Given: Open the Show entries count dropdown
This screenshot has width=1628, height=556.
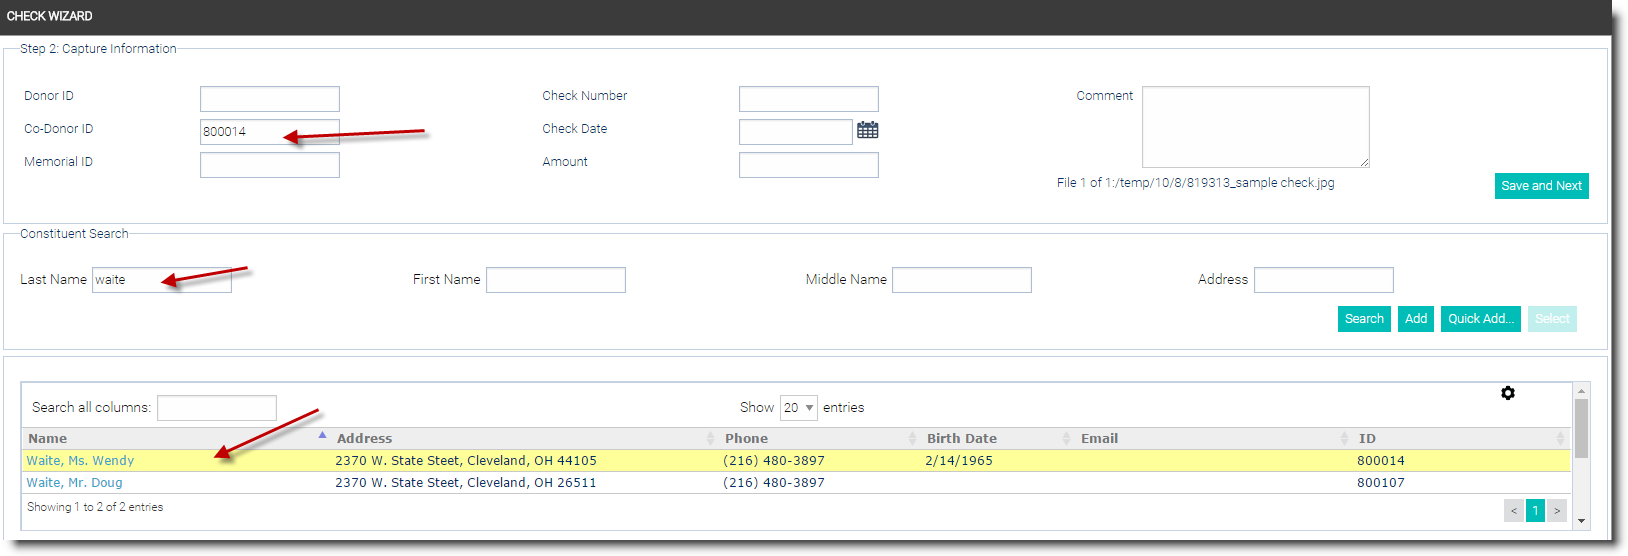Looking at the screenshot, I should point(798,408).
